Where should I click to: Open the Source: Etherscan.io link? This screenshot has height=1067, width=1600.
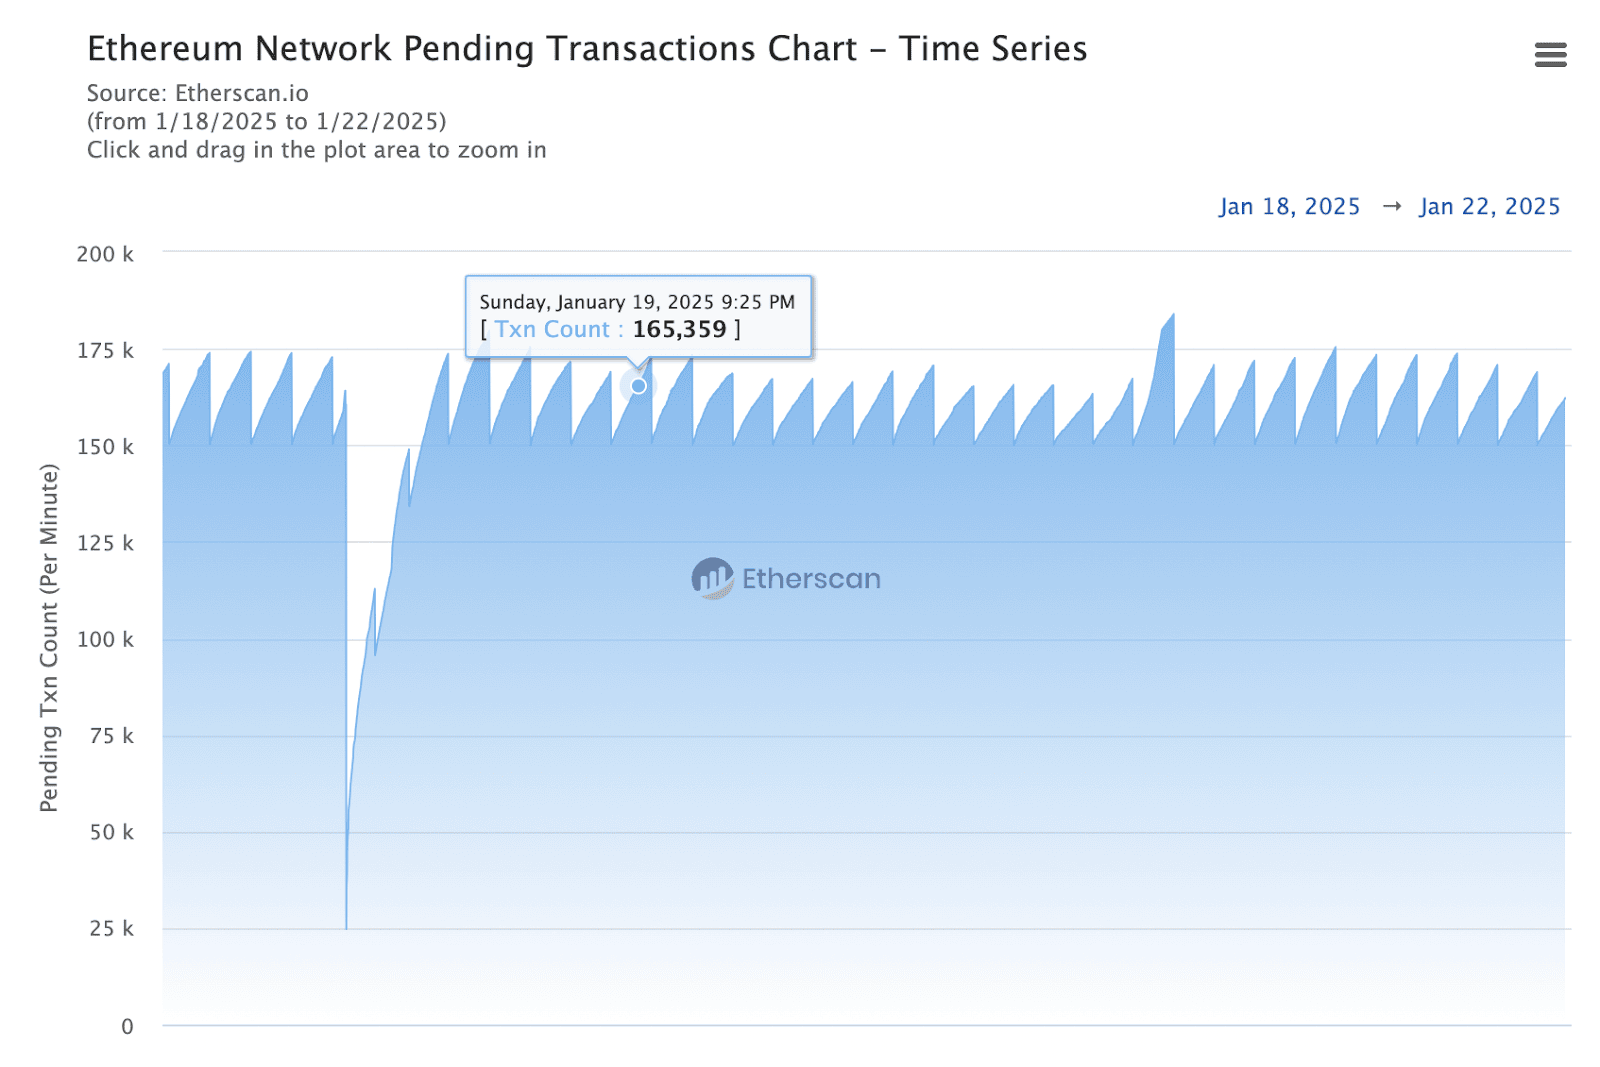tap(197, 93)
